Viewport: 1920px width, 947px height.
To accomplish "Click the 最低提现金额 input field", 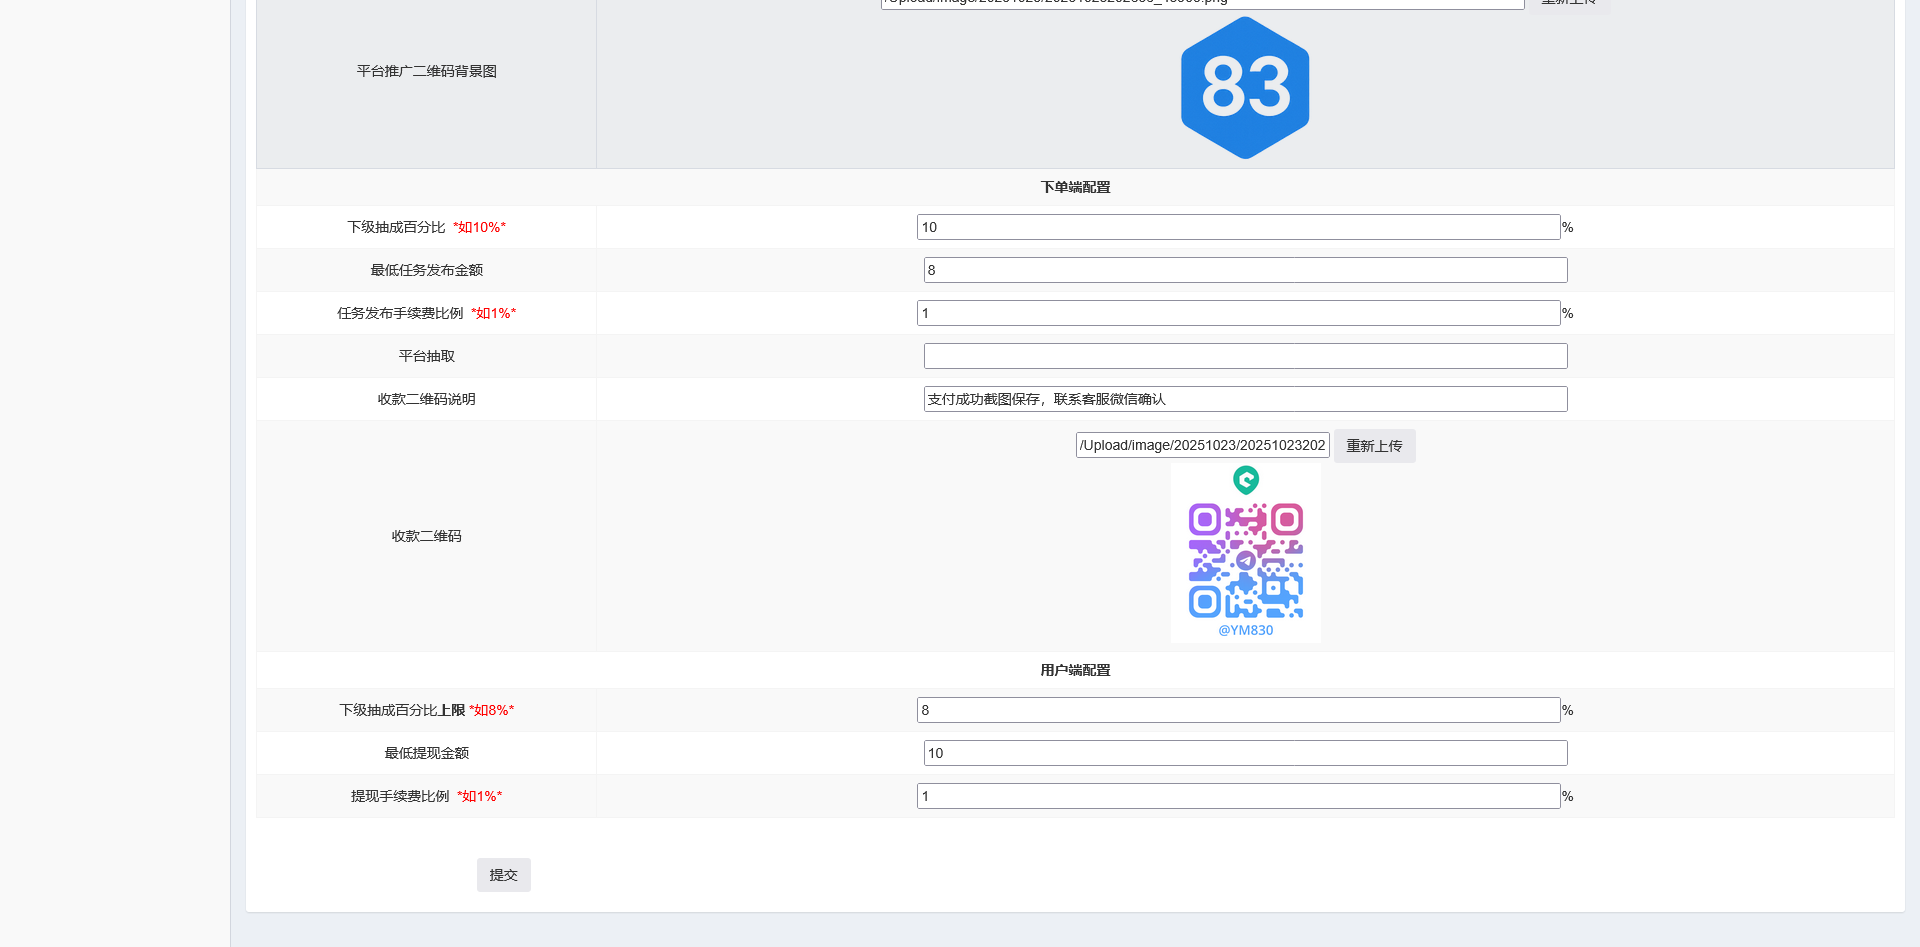I will pos(1245,753).
